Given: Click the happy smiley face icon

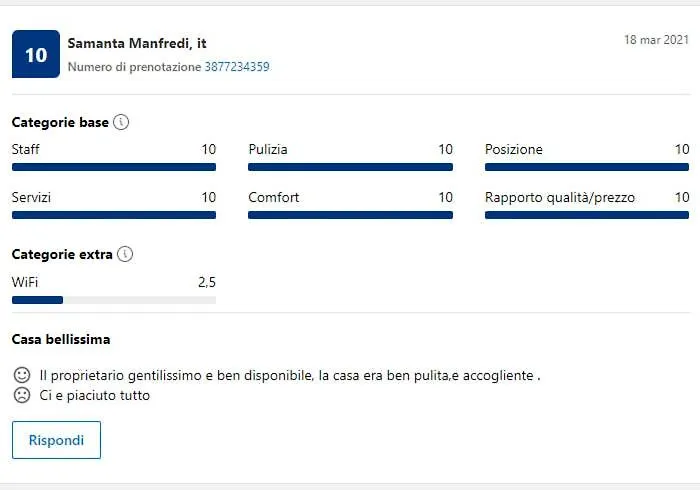Looking at the screenshot, I should (x=21, y=375).
